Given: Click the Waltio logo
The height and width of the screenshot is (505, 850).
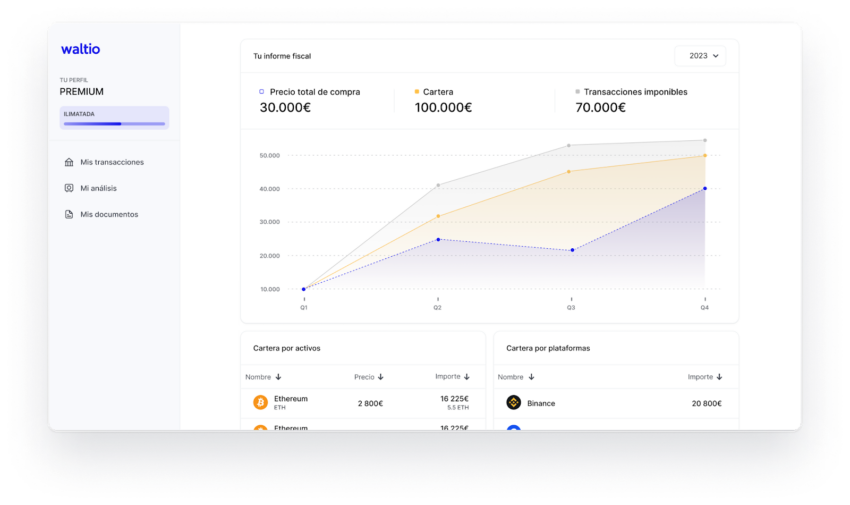Looking at the screenshot, I should pyautogui.click(x=80, y=49).
